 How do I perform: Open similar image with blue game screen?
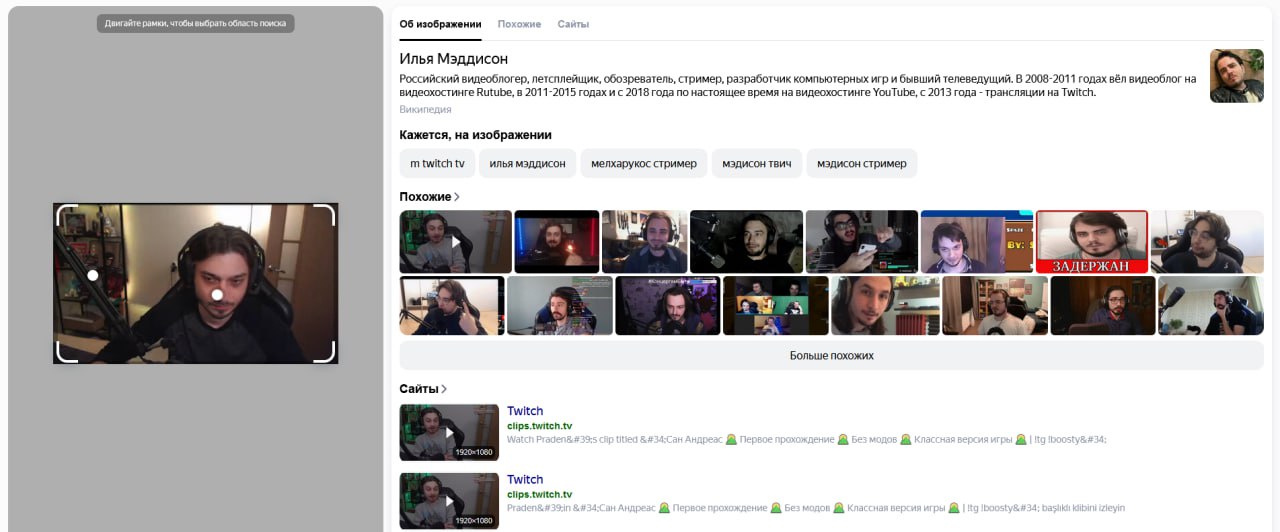tap(977, 242)
